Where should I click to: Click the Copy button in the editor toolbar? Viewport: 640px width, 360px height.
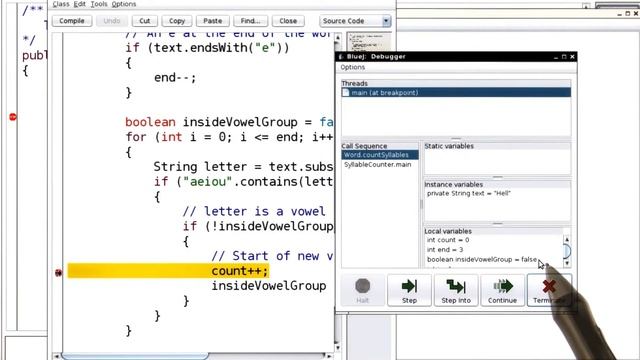[177, 21]
